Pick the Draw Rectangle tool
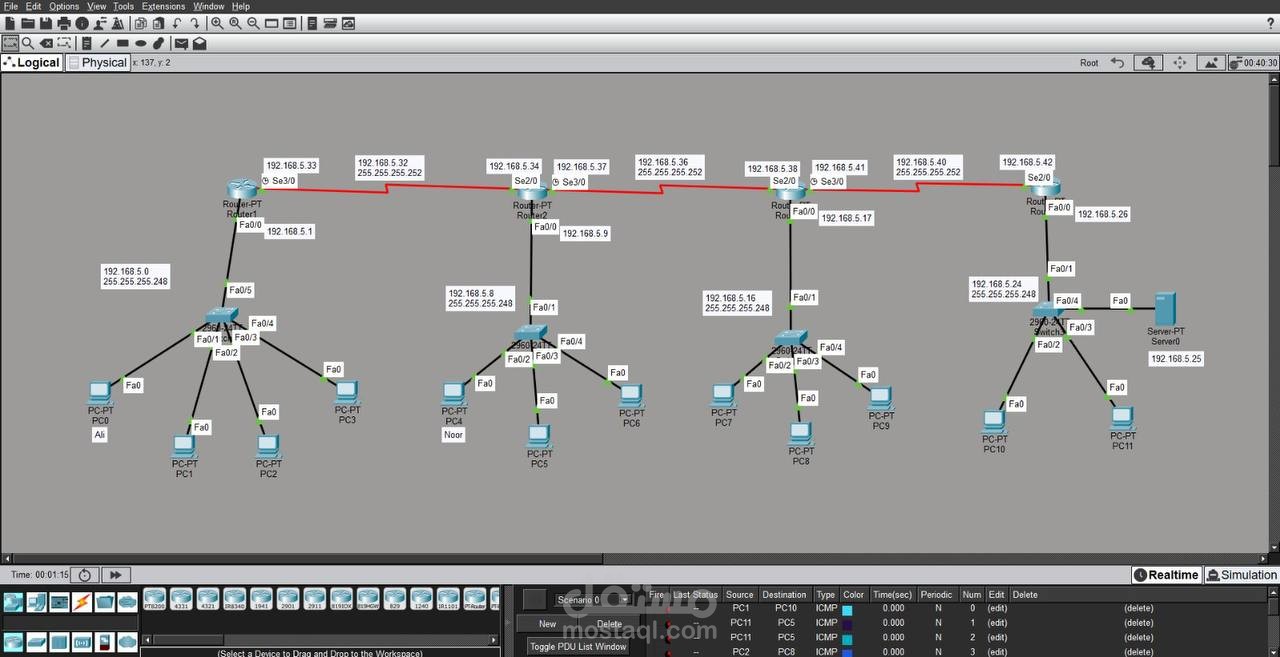The image size is (1280, 657). click(x=123, y=43)
